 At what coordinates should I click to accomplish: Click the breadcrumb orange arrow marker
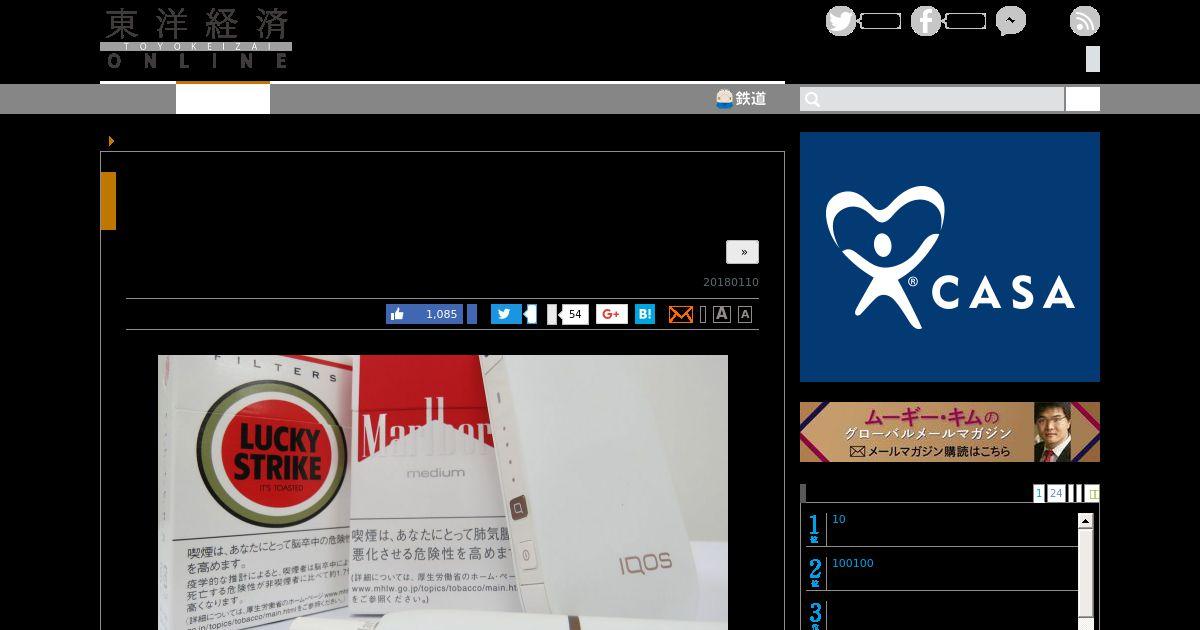click(111, 141)
